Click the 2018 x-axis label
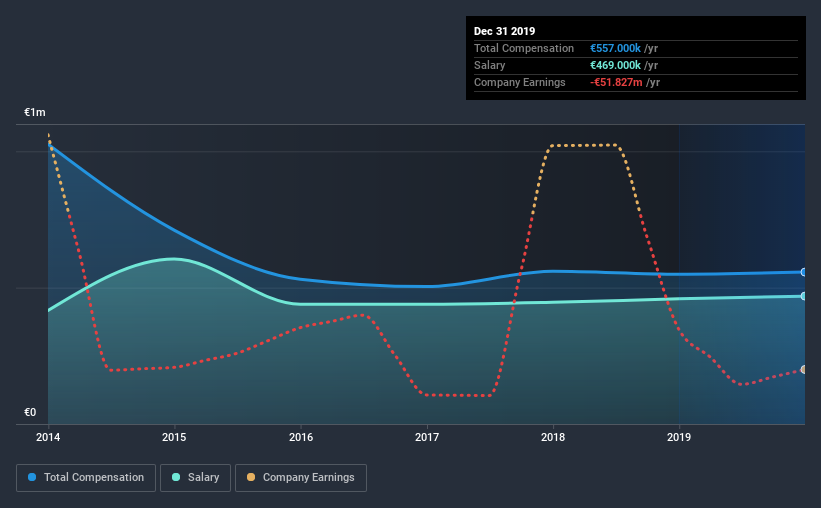The height and width of the screenshot is (508, 821). (553, 437)
